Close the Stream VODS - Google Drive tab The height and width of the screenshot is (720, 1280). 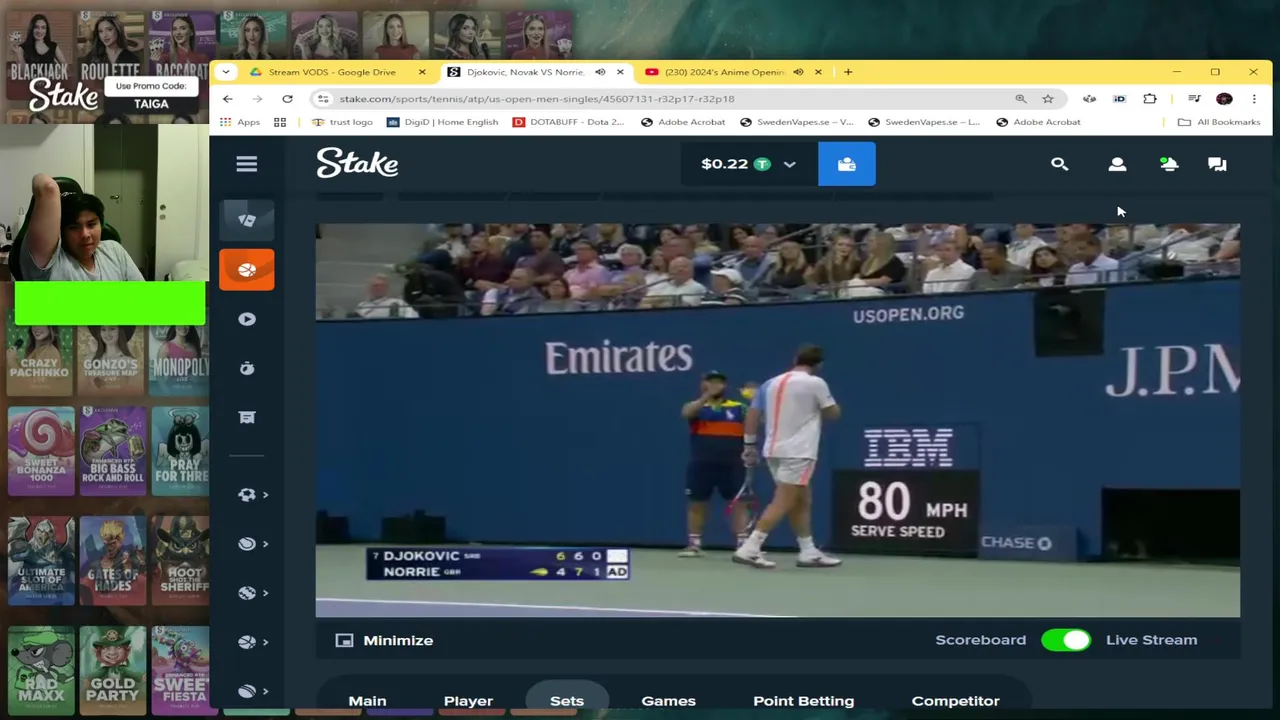click(x=422, y=72)
